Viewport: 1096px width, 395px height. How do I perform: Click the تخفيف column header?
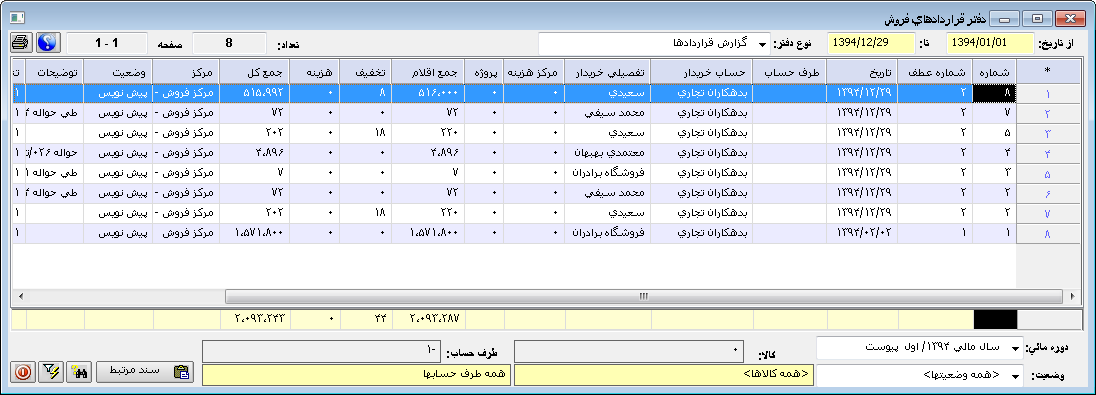(x=367, y=72)
